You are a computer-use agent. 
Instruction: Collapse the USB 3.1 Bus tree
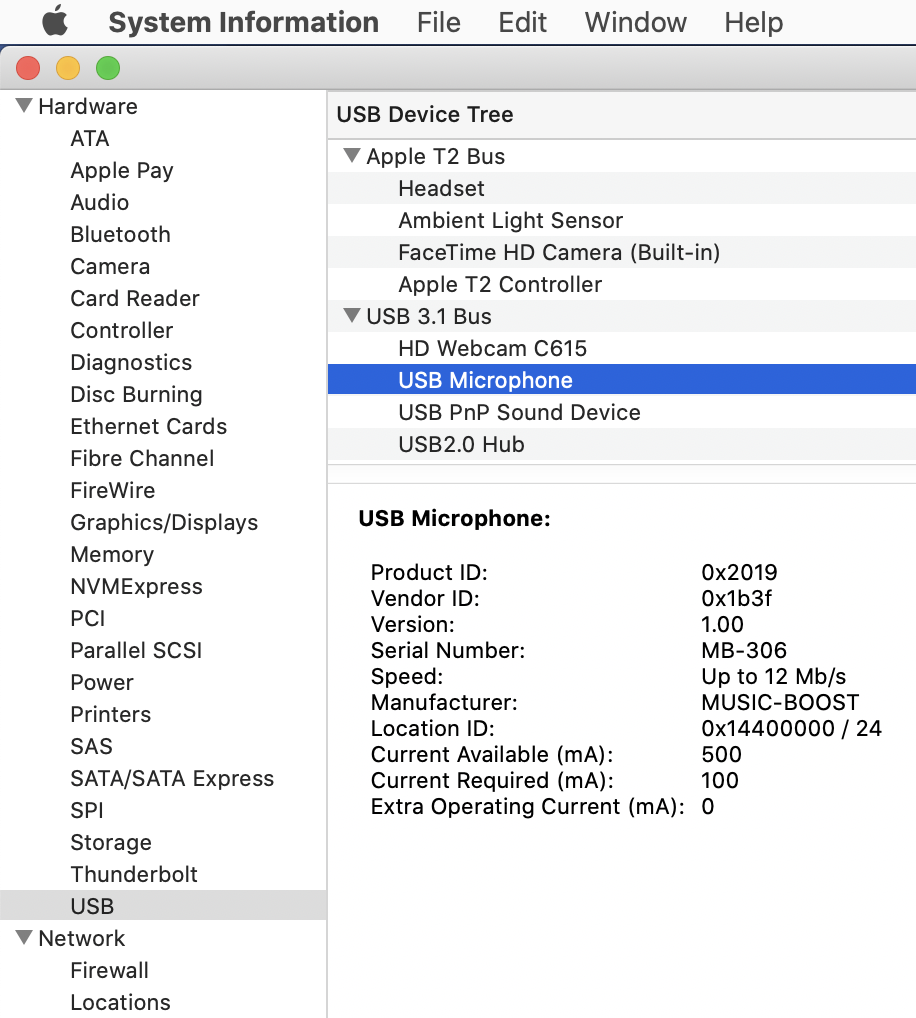[352, 316]
